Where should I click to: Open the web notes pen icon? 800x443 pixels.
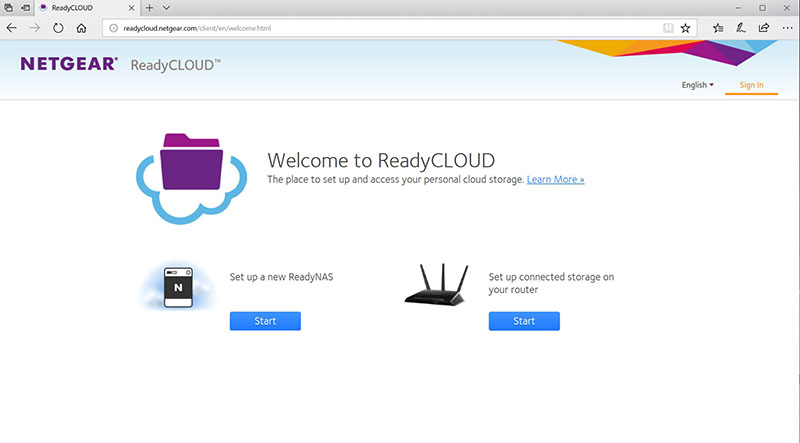tap(741, 28)
